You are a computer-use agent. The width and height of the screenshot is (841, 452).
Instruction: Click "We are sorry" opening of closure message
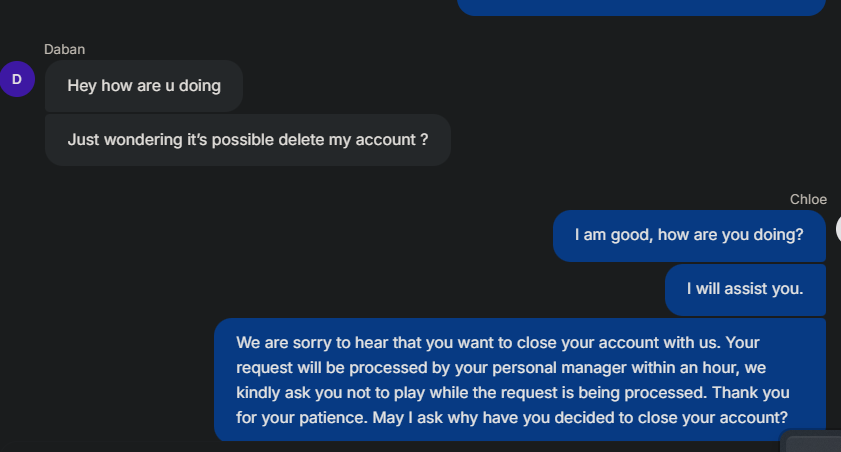(281, 343)
